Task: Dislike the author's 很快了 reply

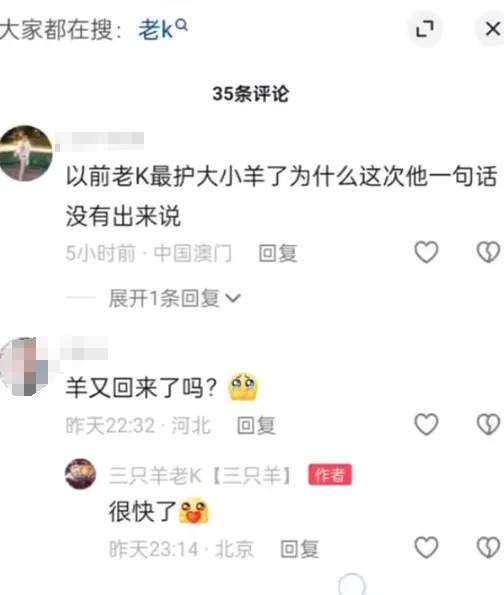Action: tap(488, 547)
